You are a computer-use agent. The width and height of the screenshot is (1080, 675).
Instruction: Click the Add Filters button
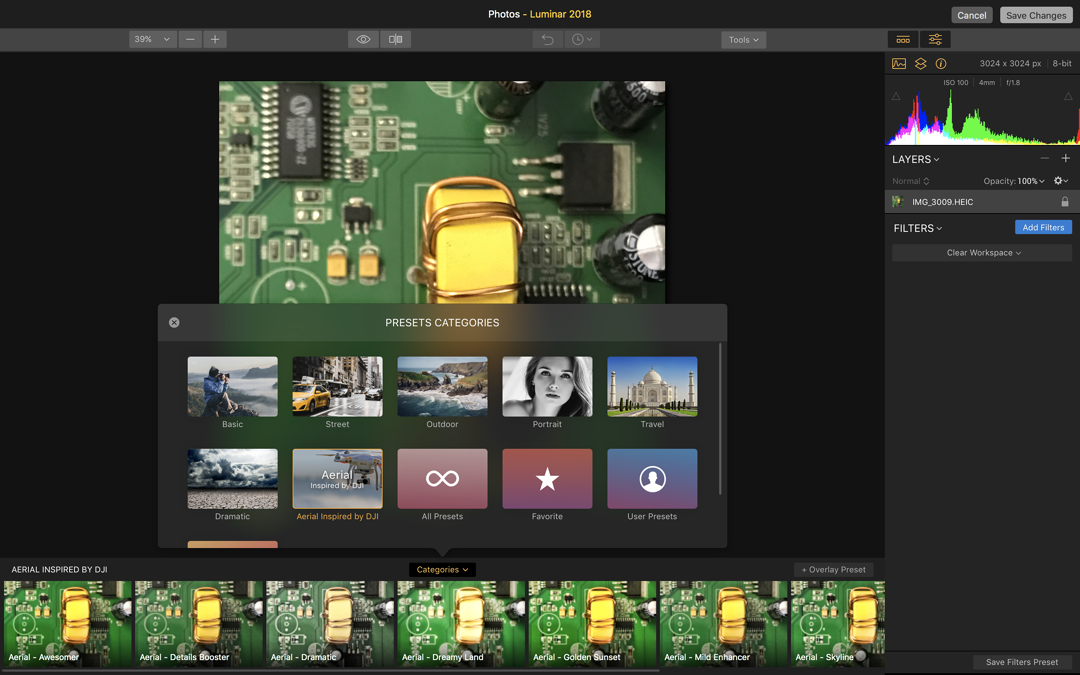point(1043,227)
